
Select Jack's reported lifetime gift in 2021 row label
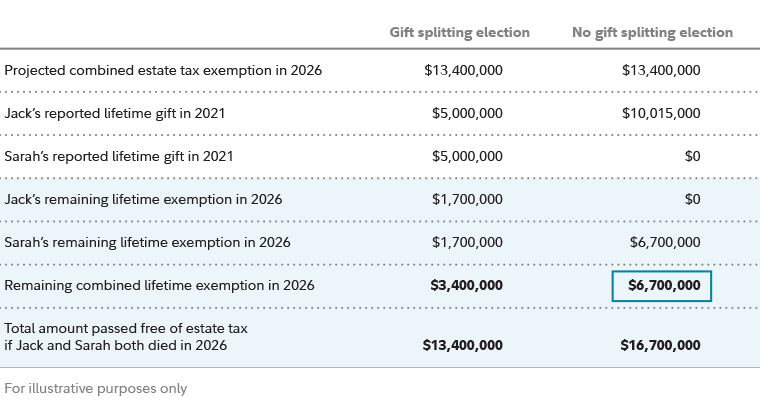(115, 114)
